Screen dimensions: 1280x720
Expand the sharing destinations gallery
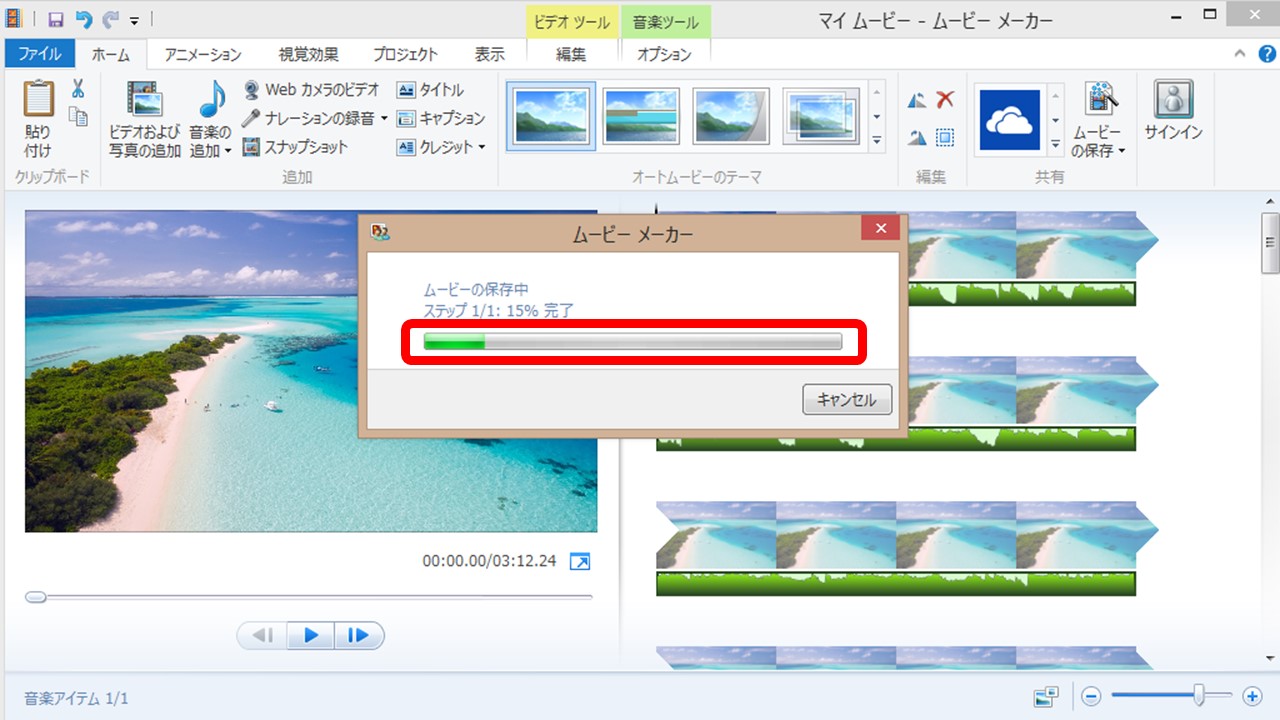tap(1055, 144)
